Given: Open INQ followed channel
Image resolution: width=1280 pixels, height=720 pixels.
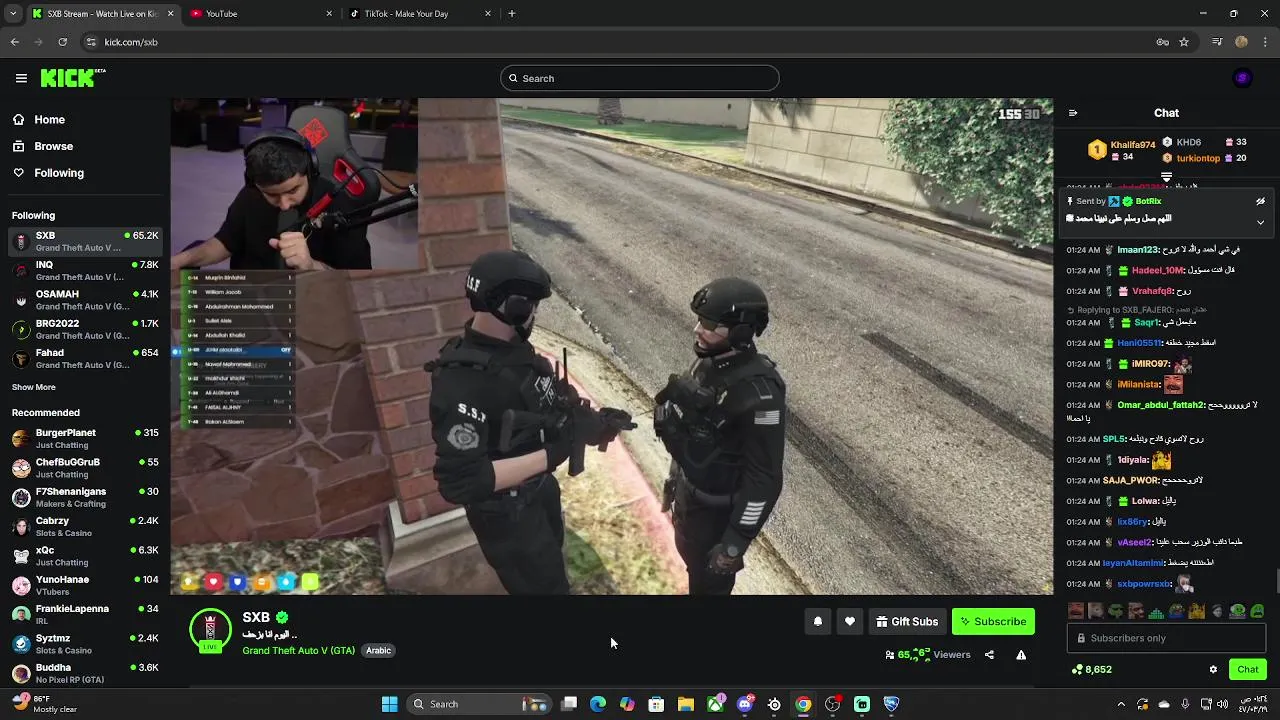Looking at the screenshot, I should tap(85, 271).
